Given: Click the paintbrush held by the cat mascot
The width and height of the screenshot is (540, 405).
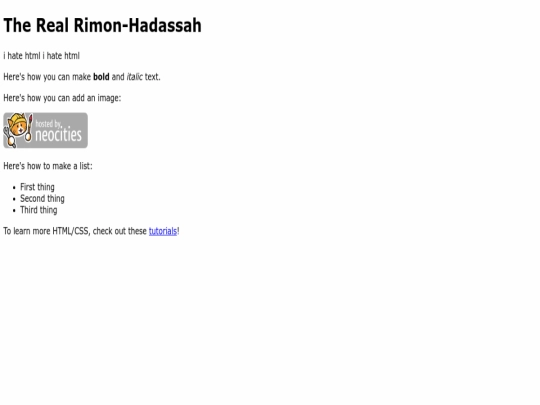Looking at the screenshot, I should 29,127.
